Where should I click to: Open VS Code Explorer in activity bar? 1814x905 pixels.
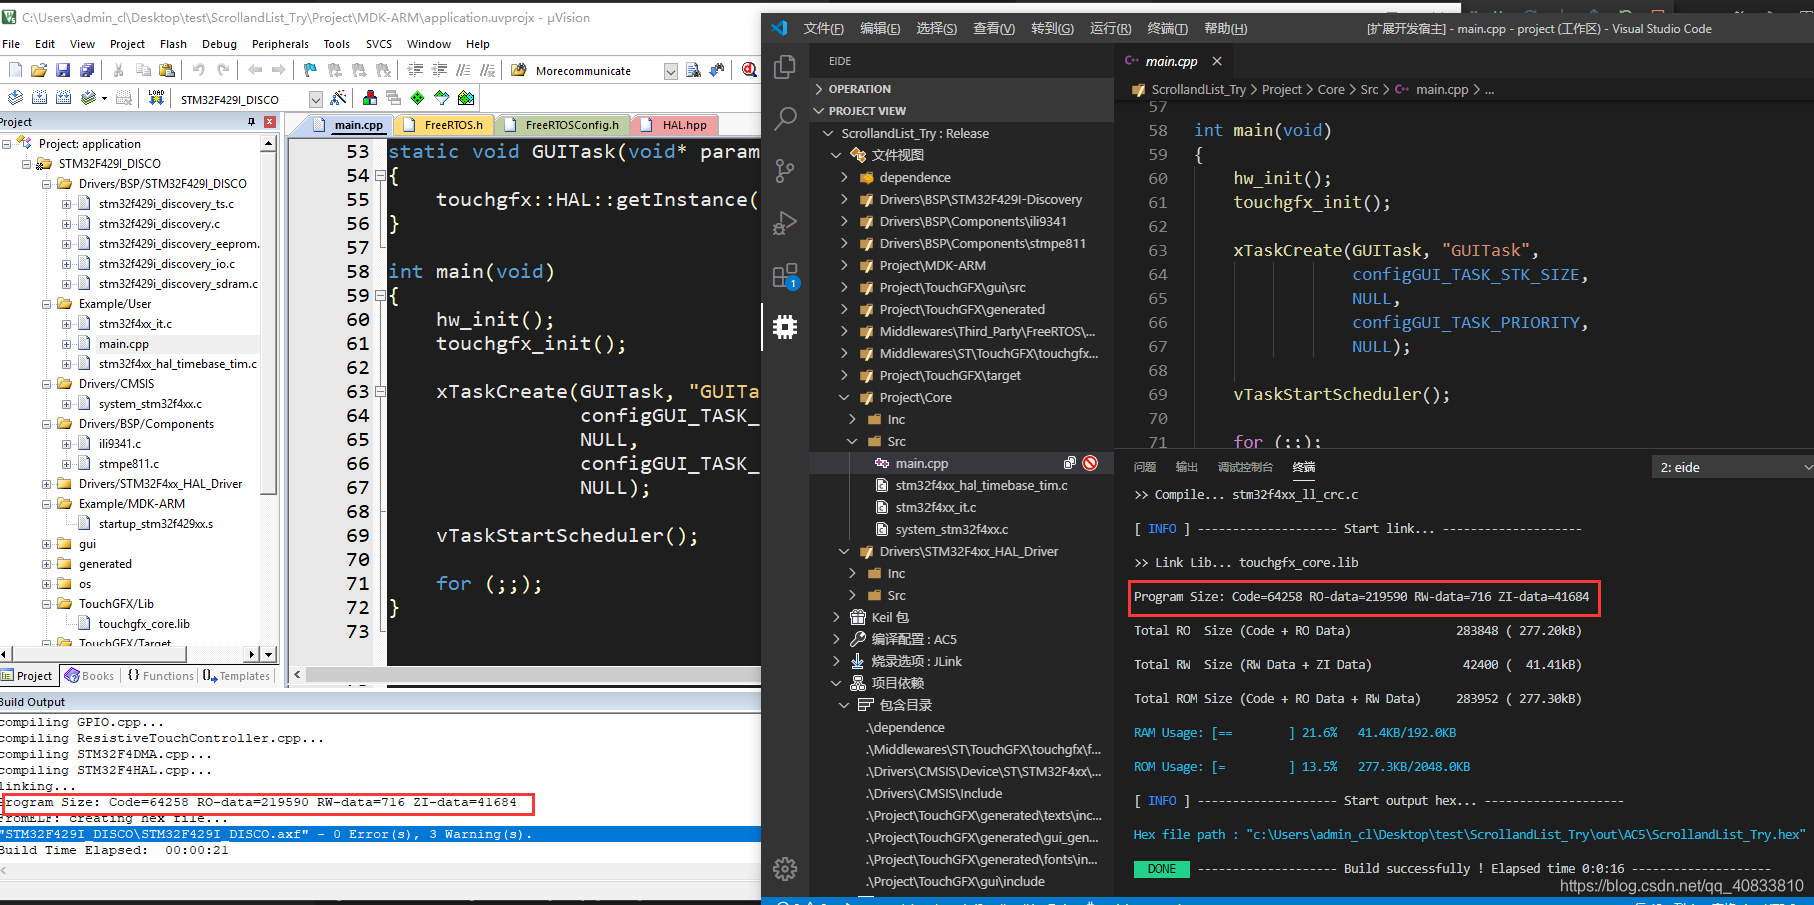(x=785, y=67)
